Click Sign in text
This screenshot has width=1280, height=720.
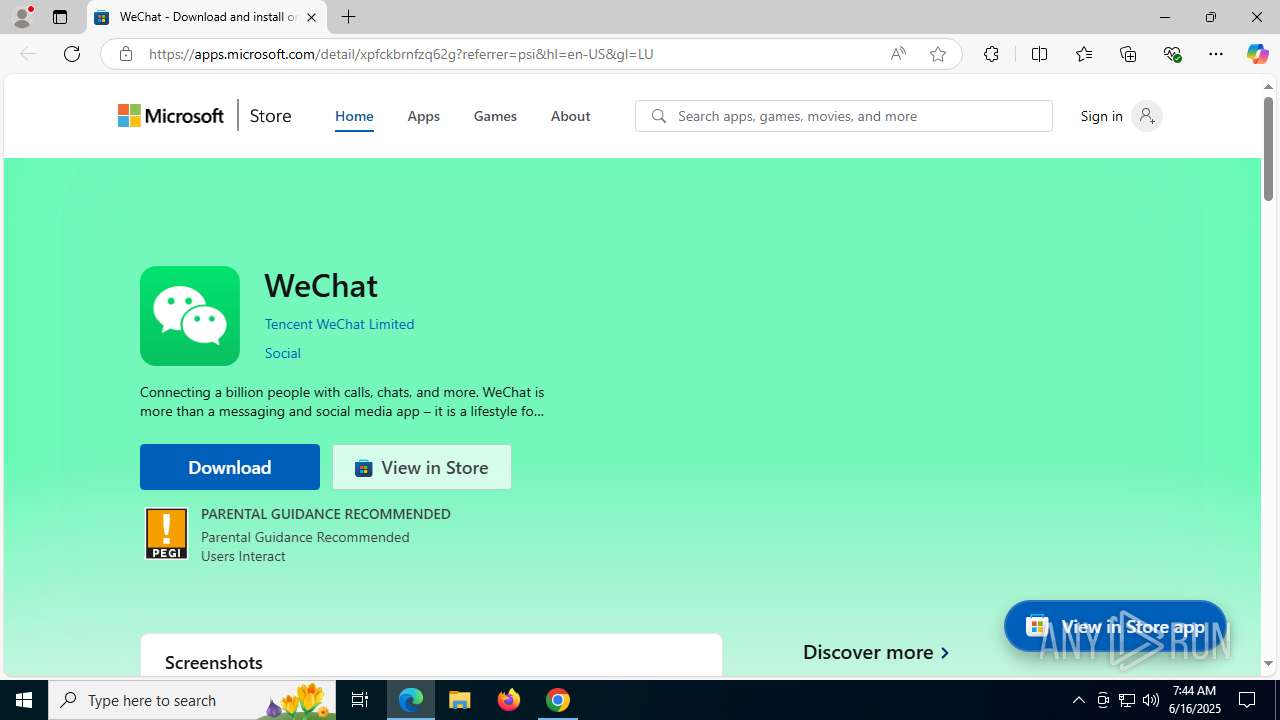(1101, 116)
